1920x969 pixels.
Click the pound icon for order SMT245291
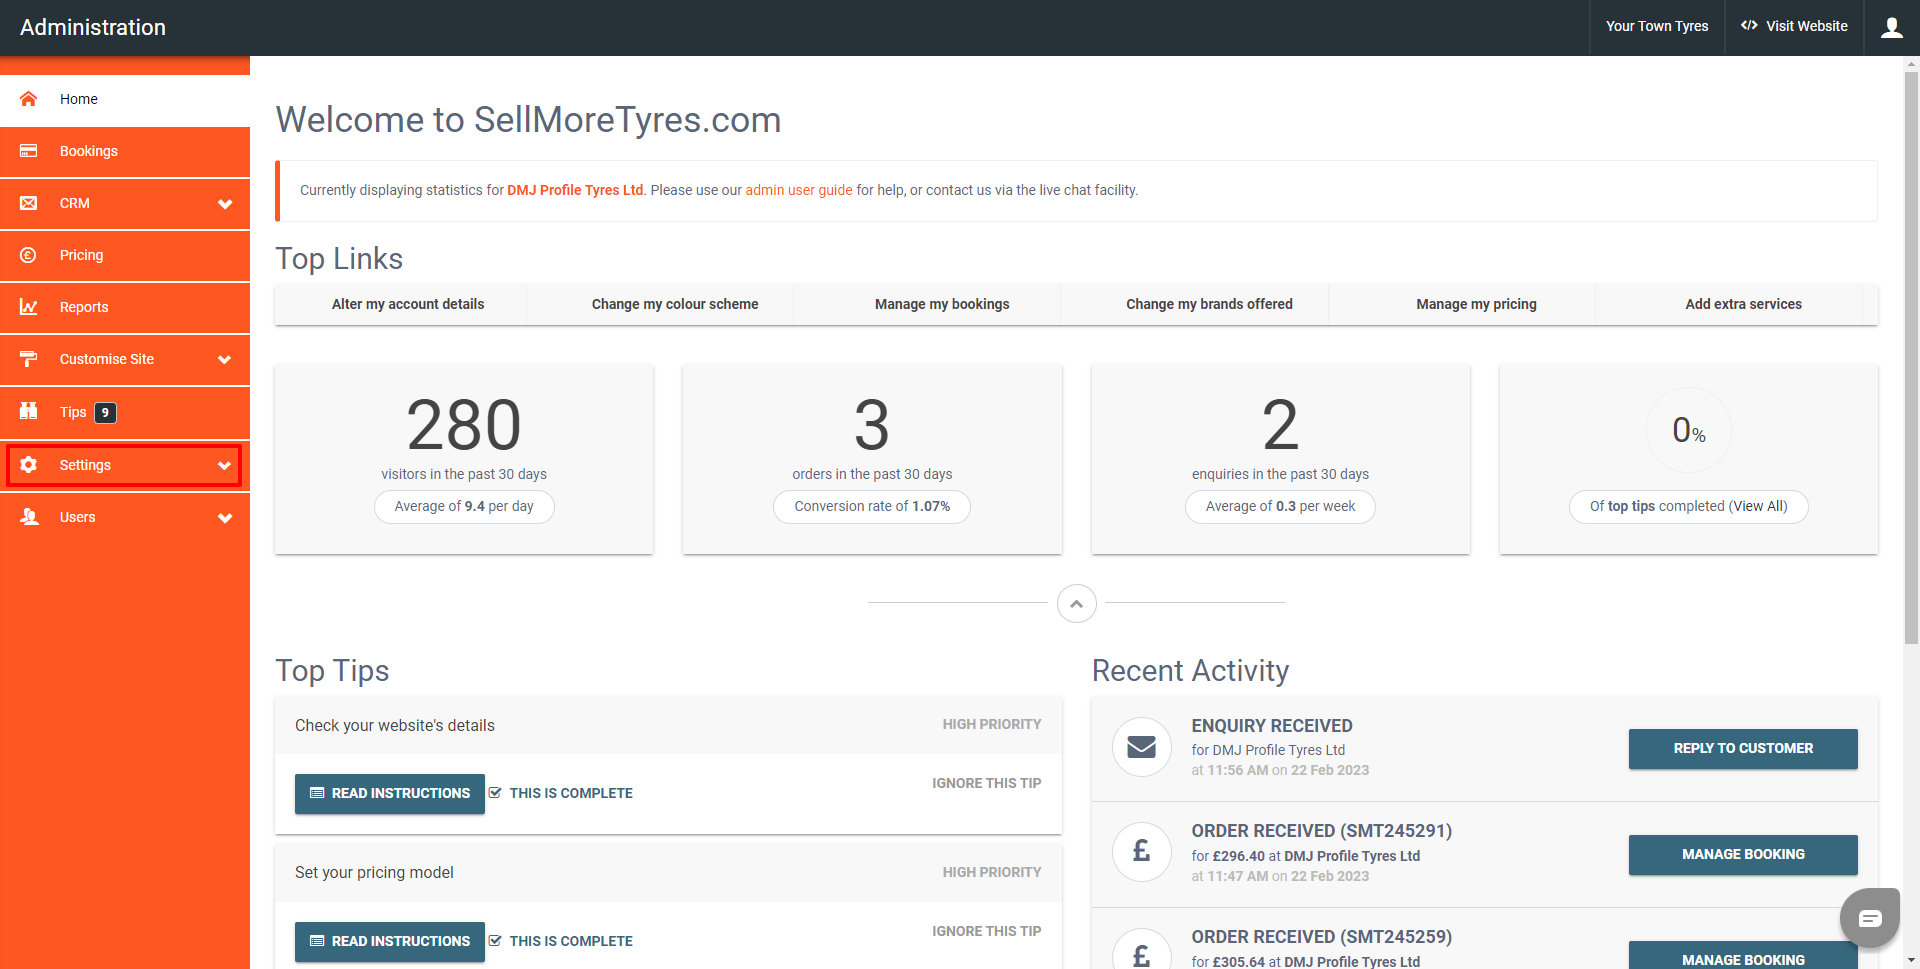click(1141, 852)
